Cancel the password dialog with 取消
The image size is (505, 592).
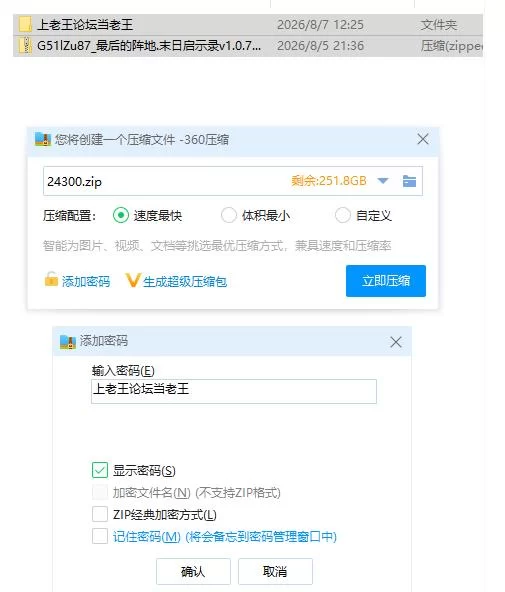275,572
